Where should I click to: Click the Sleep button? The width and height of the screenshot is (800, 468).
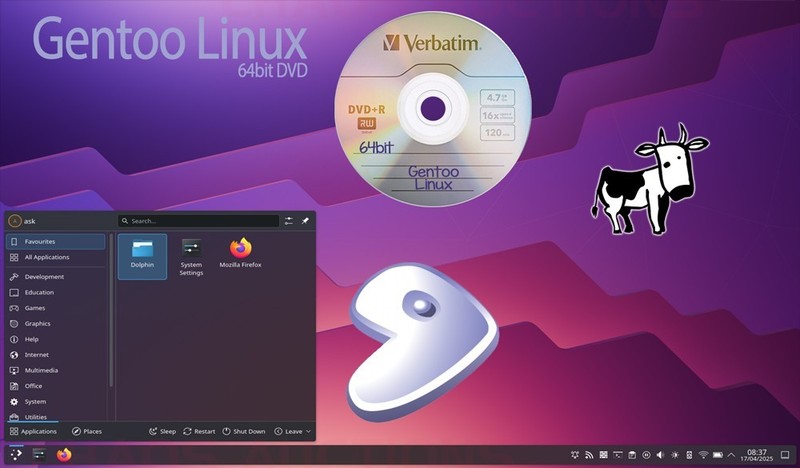[162, 431]
